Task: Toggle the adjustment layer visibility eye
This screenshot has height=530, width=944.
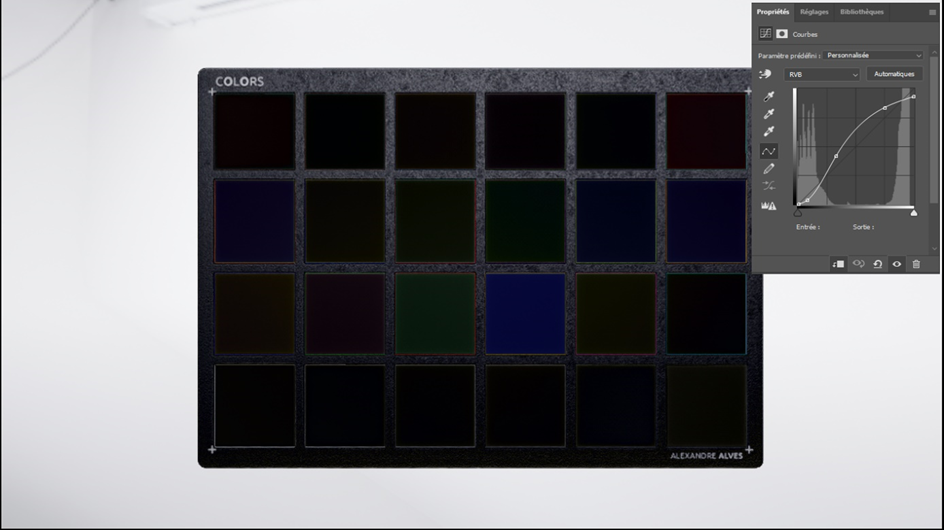Action: (897, 264)
